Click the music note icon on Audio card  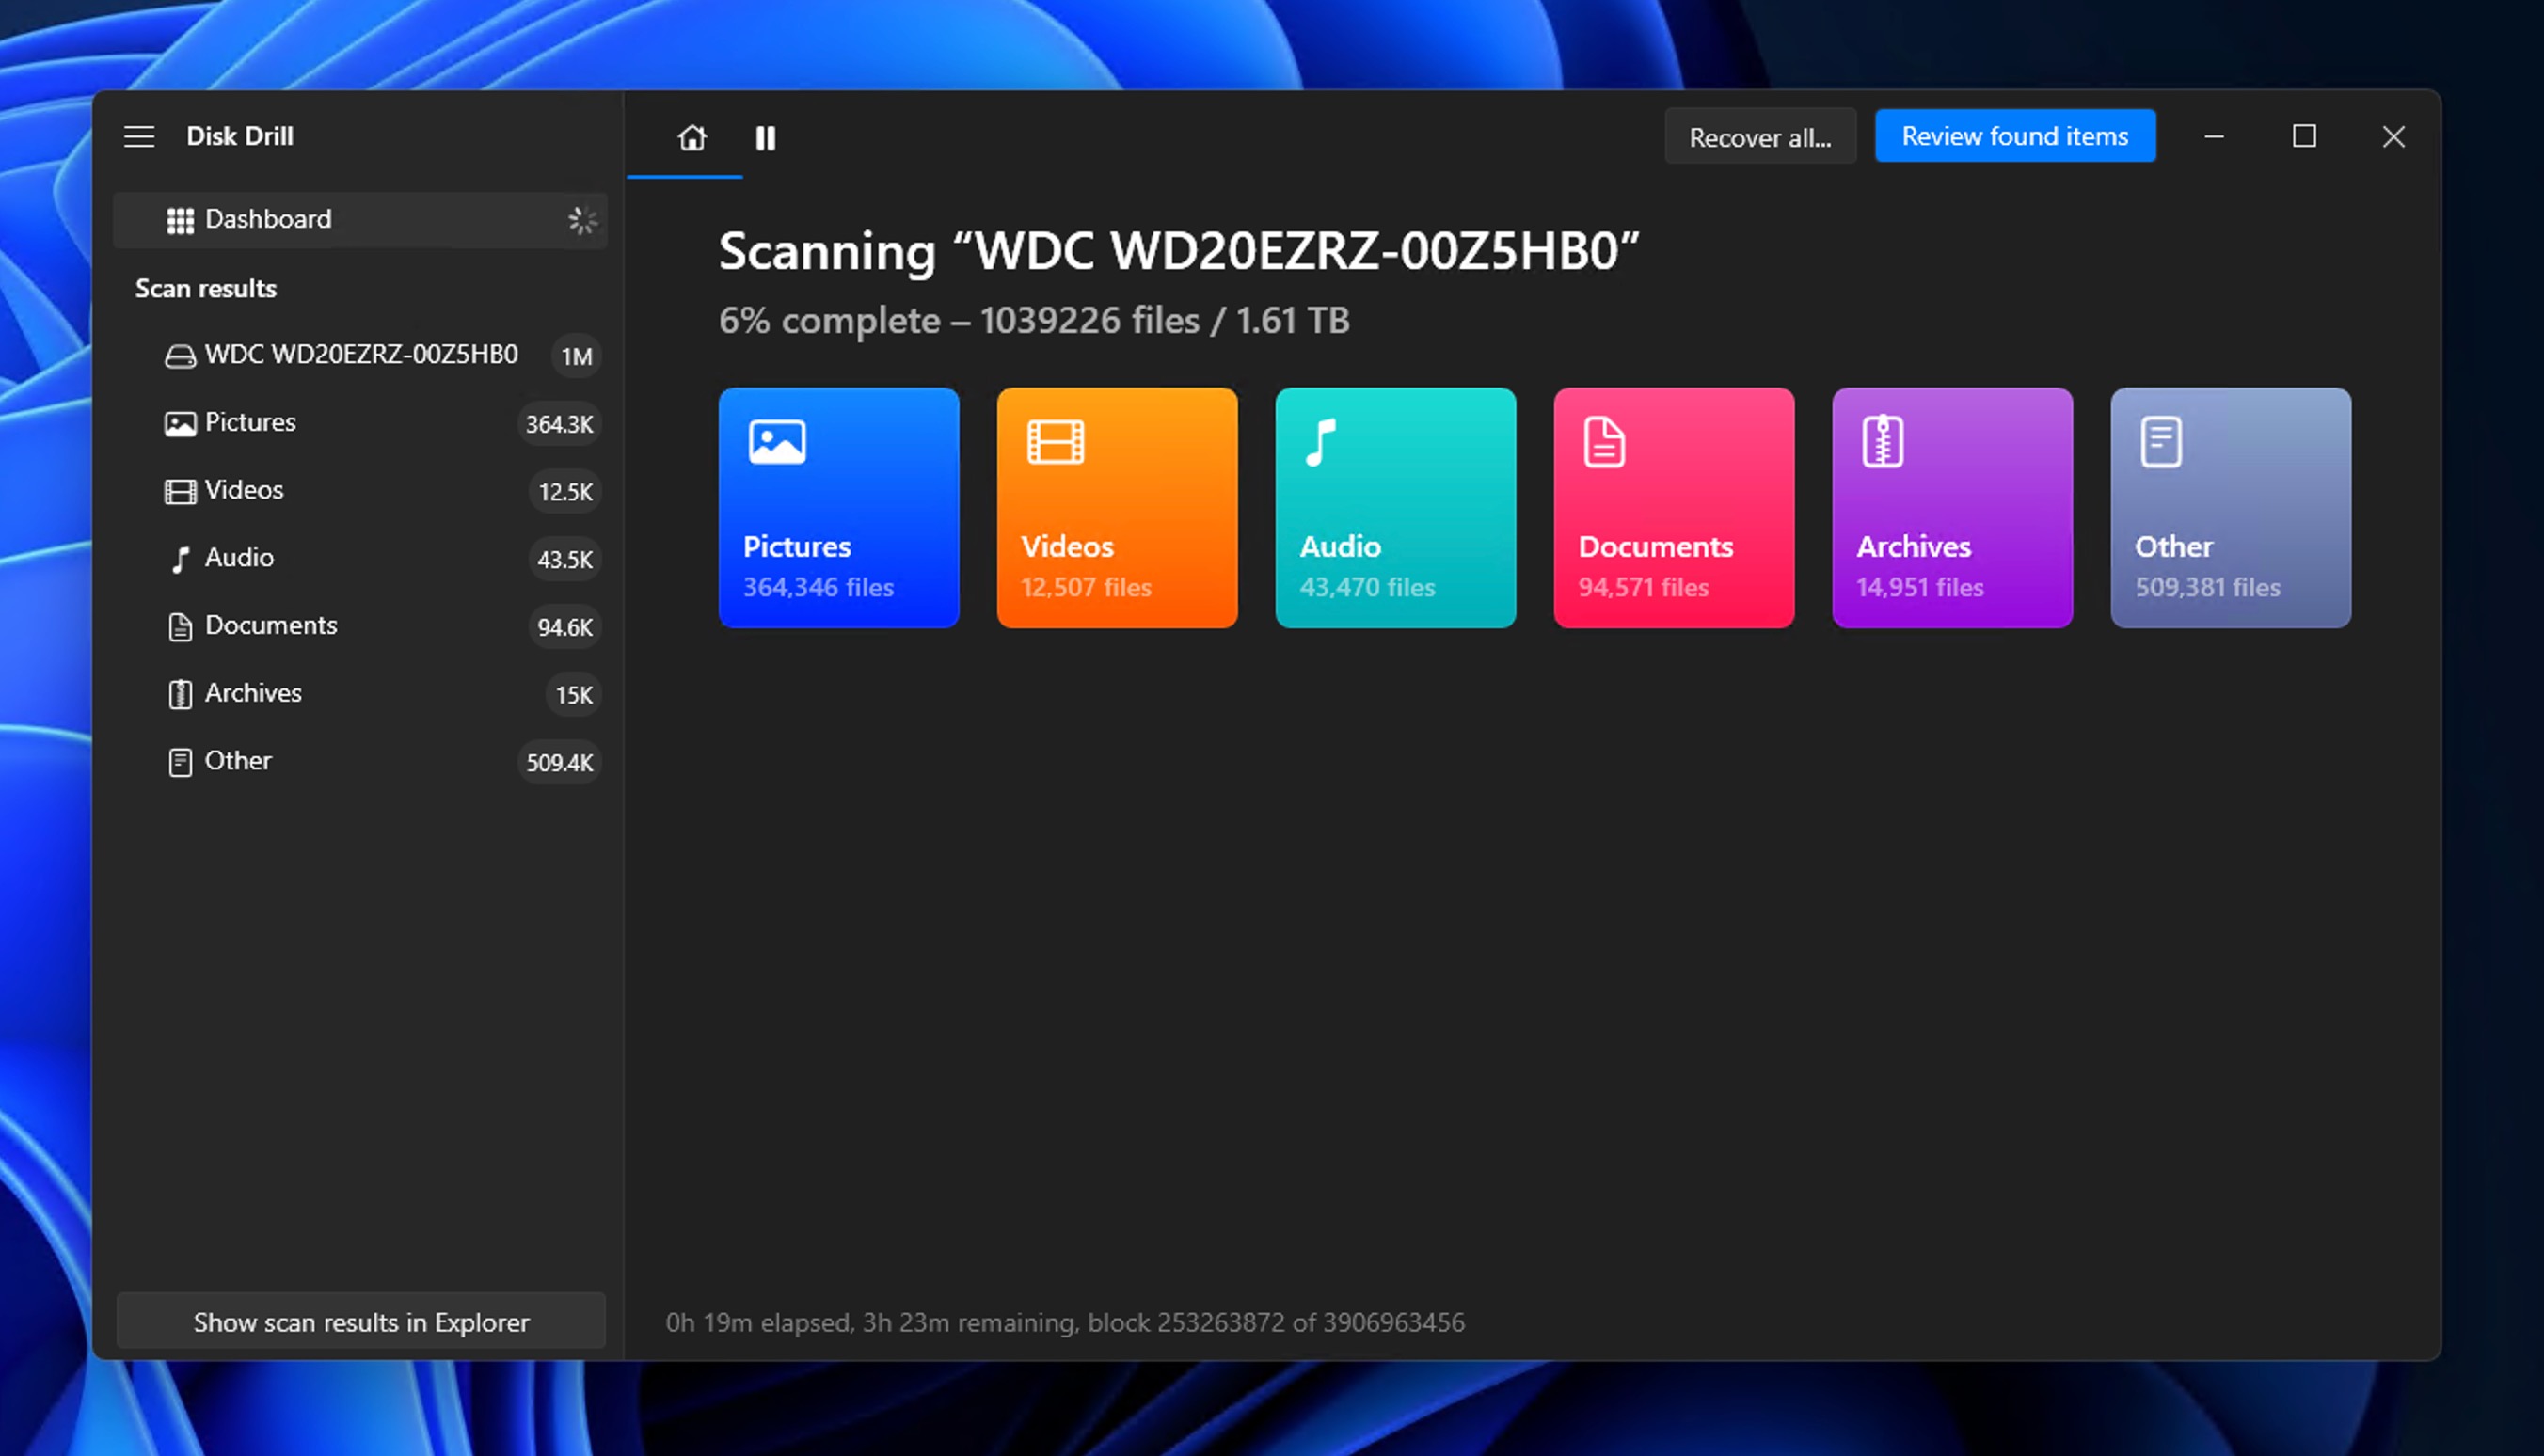point(1321,442)
